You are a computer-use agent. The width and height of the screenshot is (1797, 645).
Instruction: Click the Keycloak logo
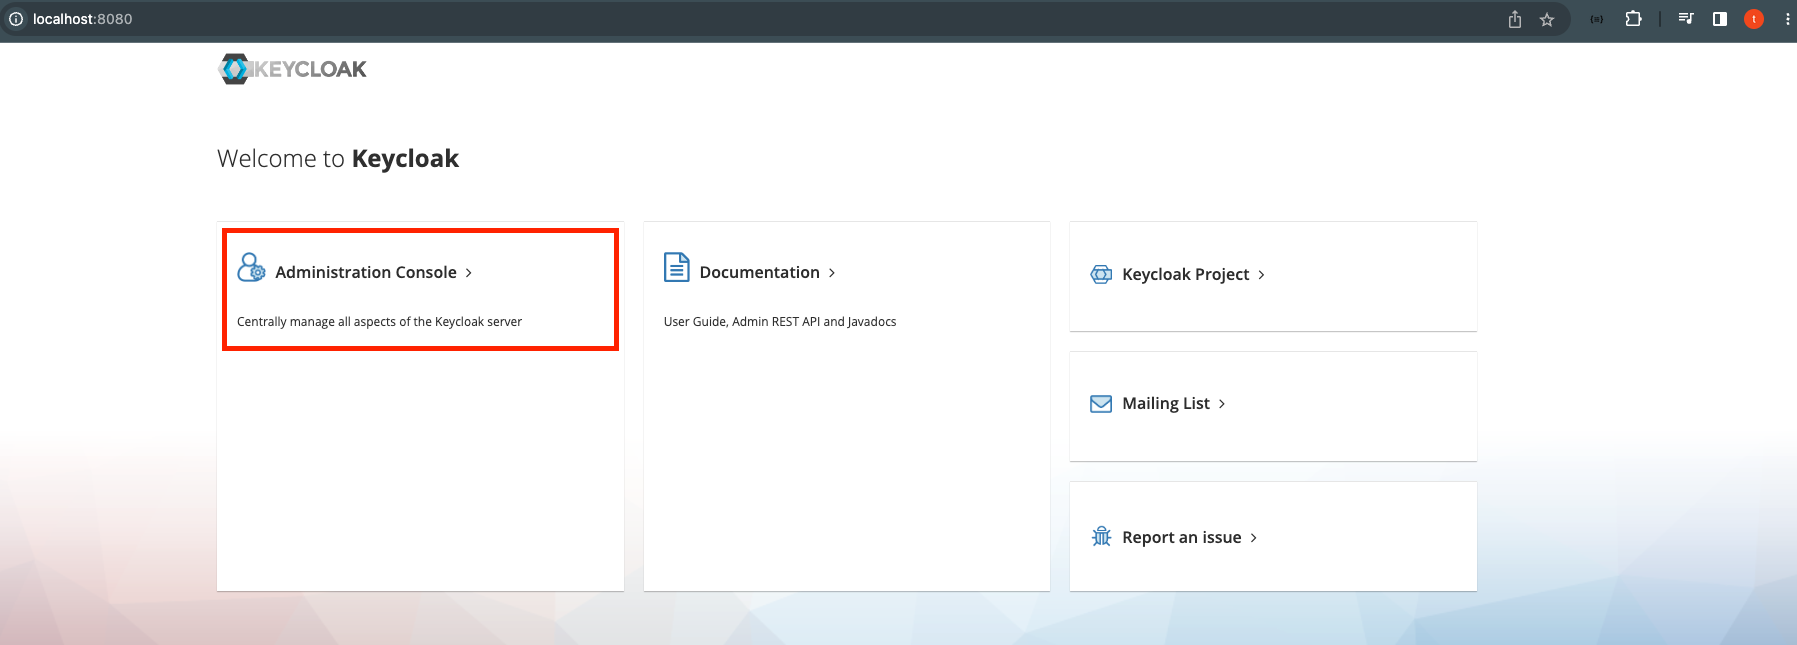coord(292,69)
